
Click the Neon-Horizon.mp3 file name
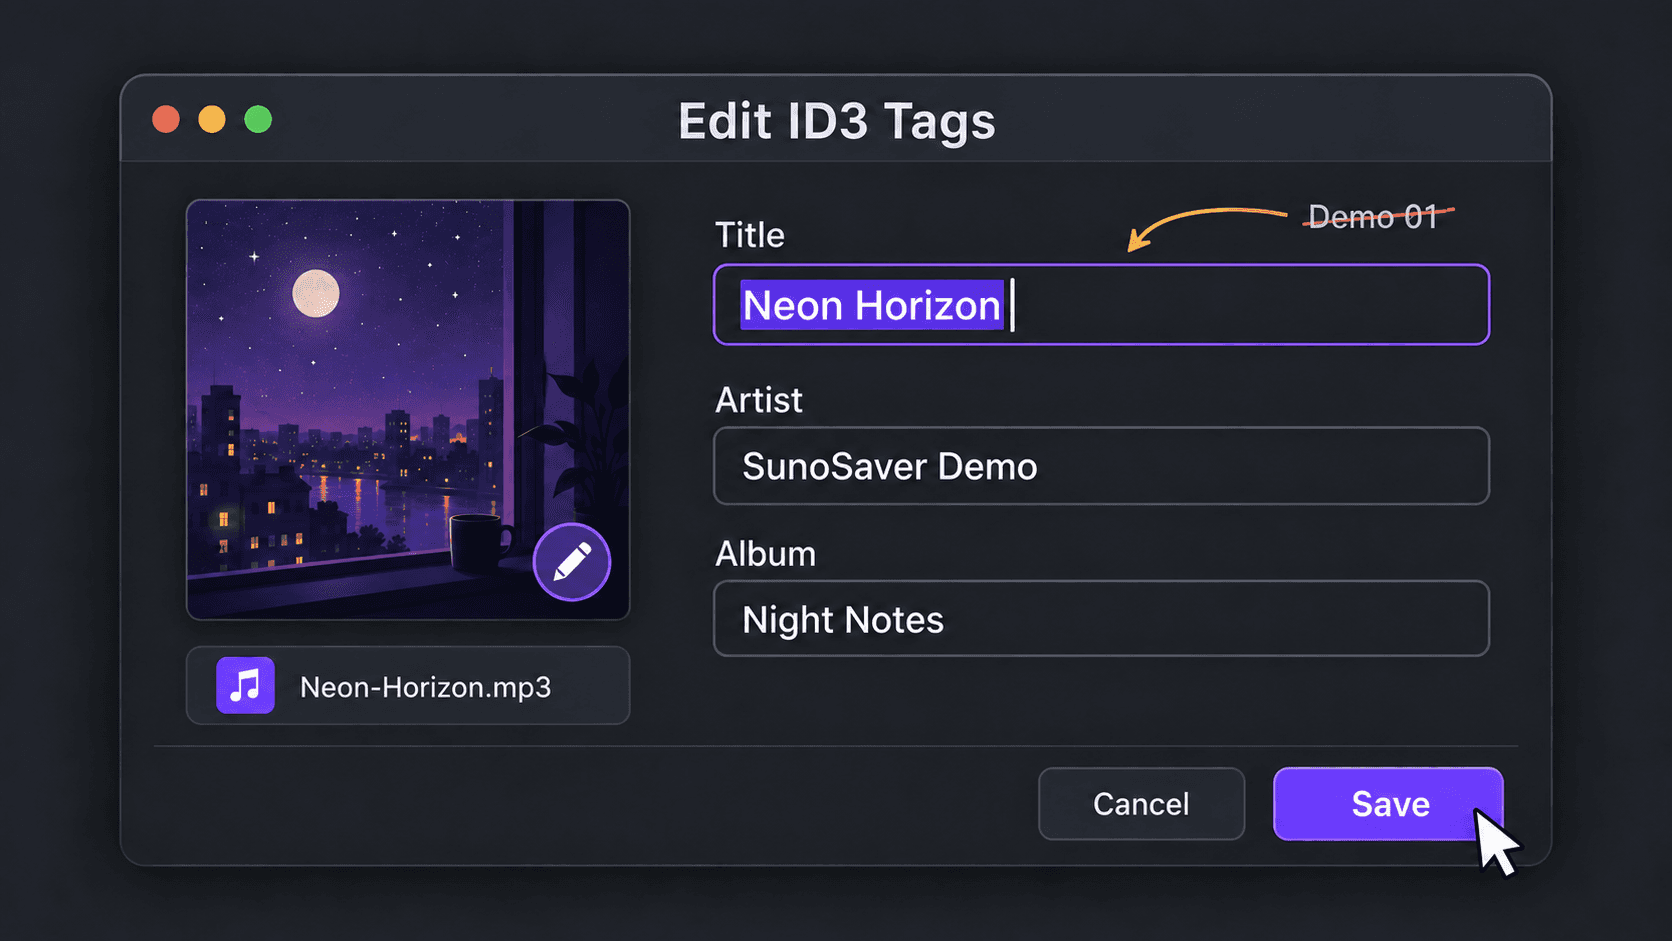coord(425,687)
